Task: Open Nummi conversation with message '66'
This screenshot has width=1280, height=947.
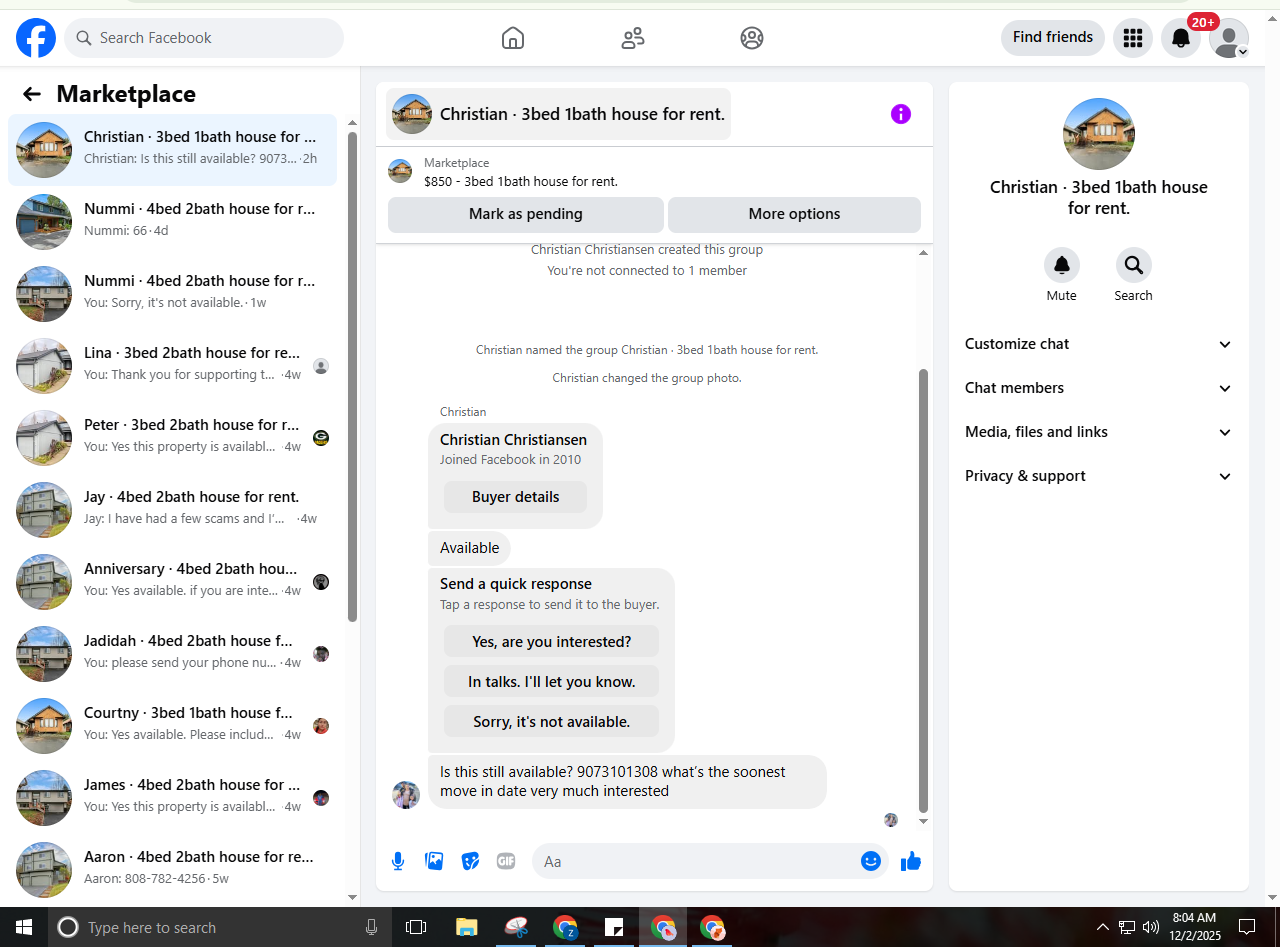Action: [172, 222]
